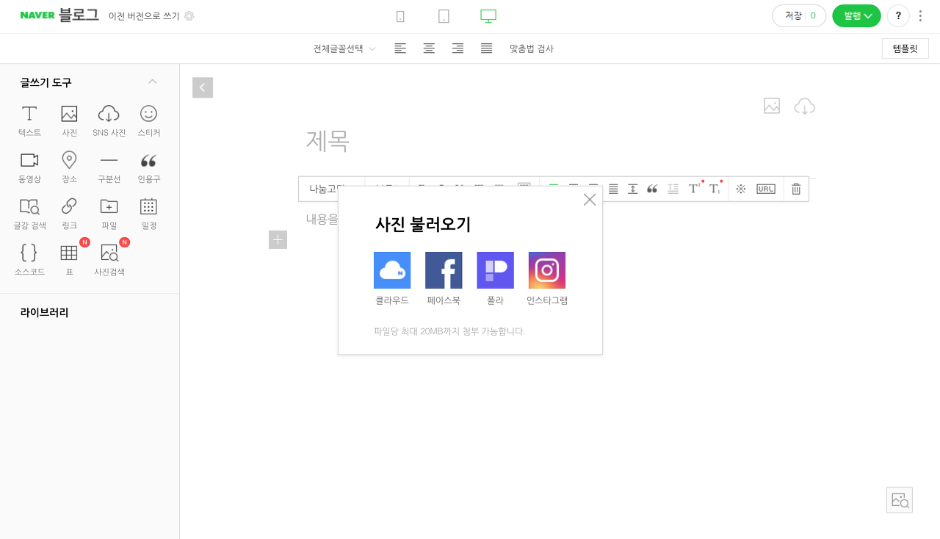The image size is (940, 539).
Task: Click the 제목 title field
Action: click(327, 141)
